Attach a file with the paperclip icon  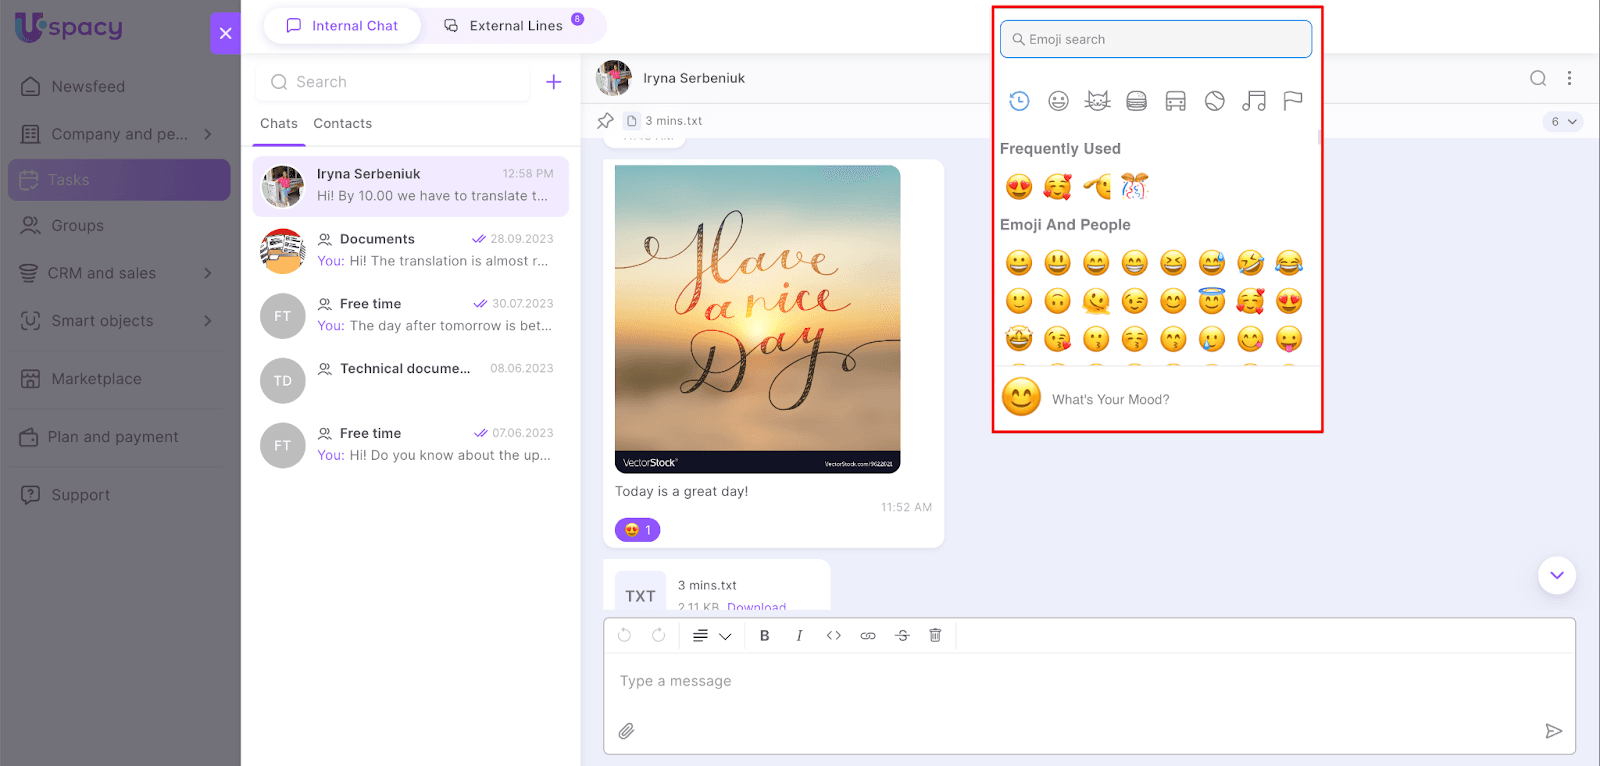[x=626, y=731]
